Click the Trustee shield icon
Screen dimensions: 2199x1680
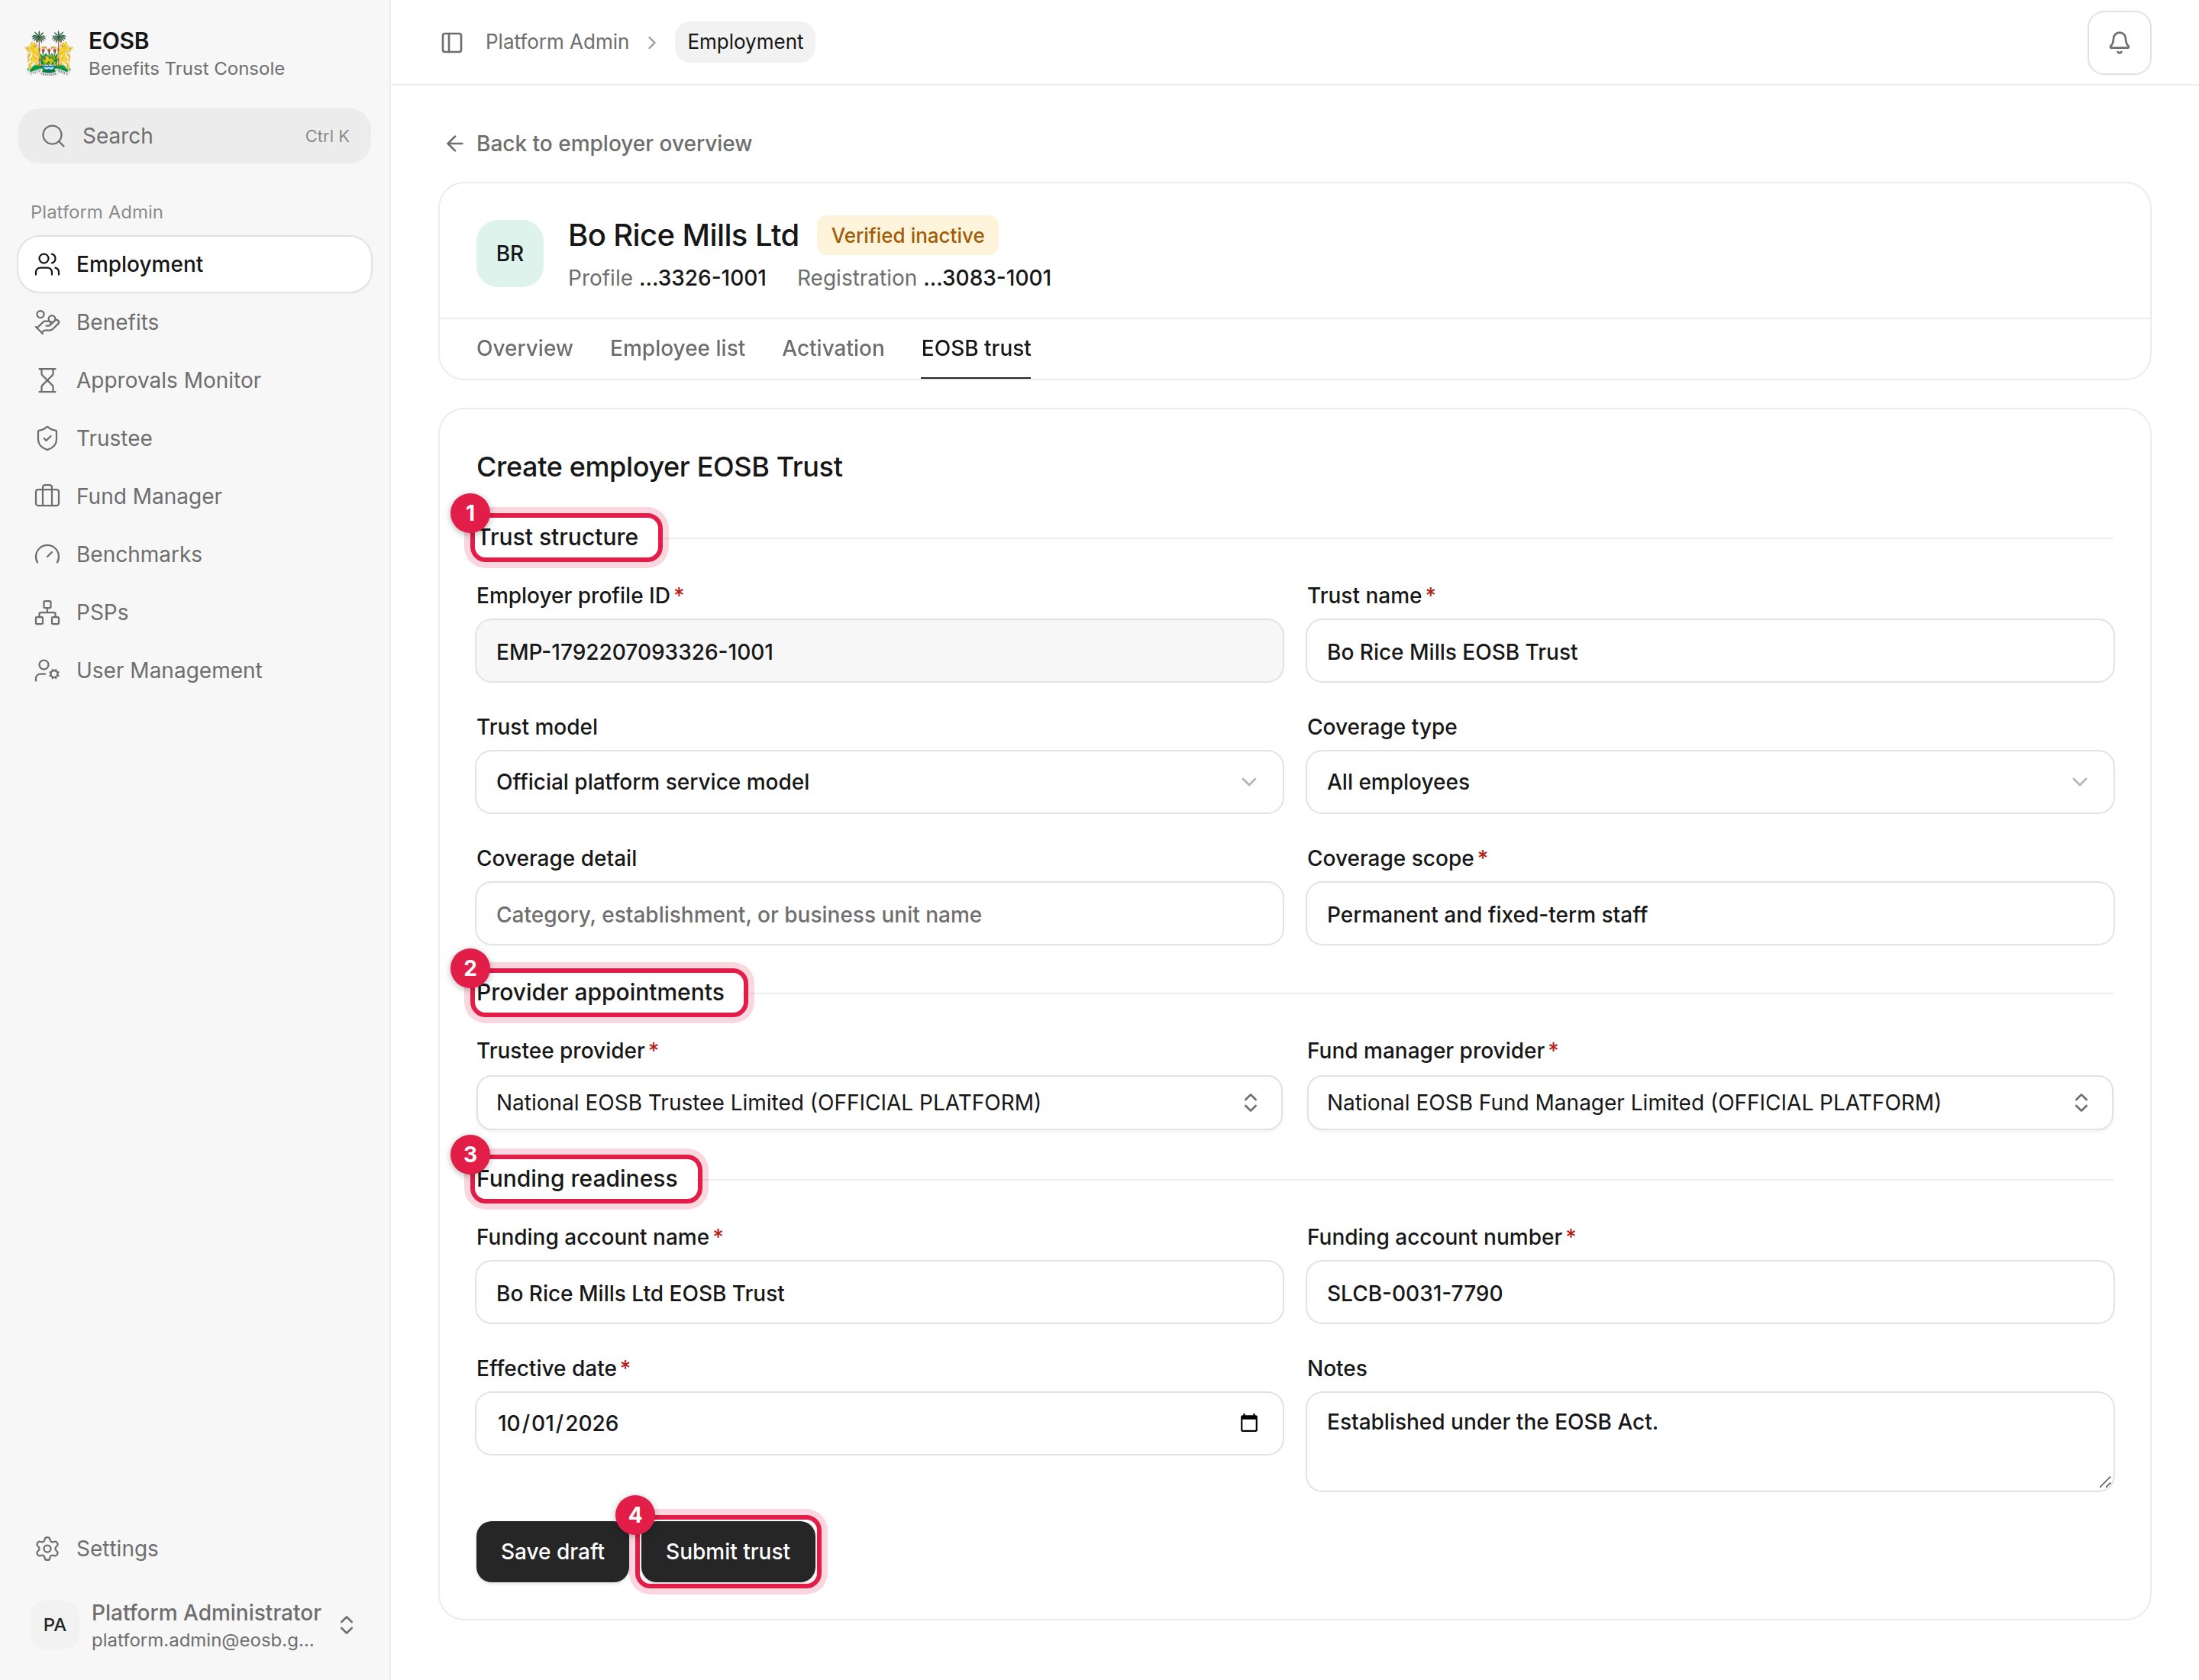tap(47, 438)
